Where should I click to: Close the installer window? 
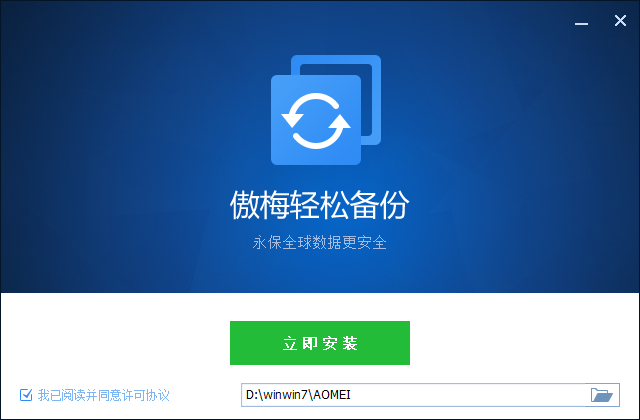(620, 20)
